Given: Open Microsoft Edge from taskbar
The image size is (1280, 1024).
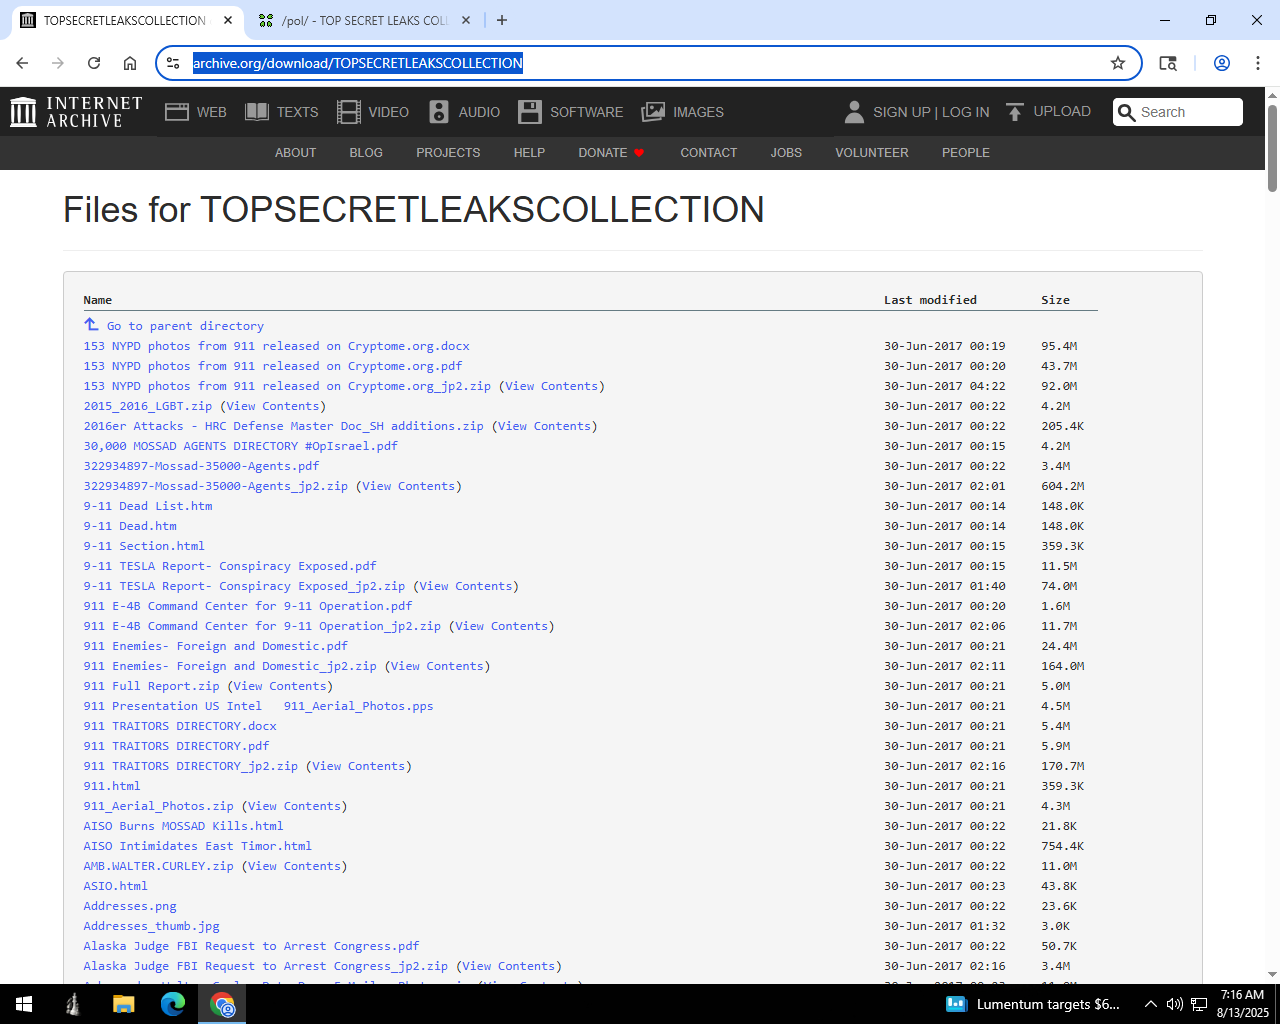Looking at the screenshot, I should (x=173, y=1004).
